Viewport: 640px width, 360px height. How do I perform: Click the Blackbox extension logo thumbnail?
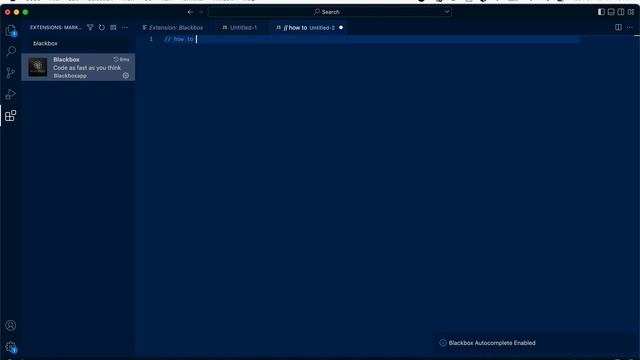[x=38, y=67]
